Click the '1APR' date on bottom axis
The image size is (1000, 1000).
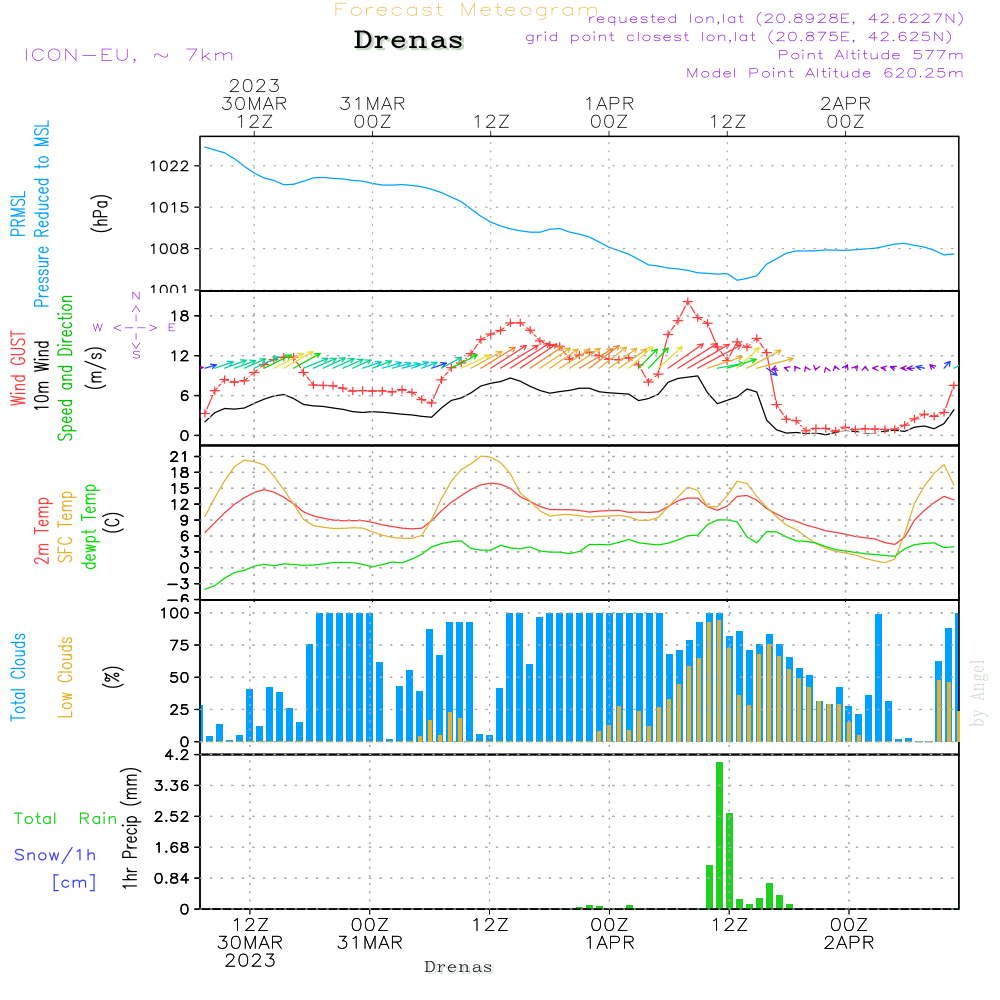(609, 942)
